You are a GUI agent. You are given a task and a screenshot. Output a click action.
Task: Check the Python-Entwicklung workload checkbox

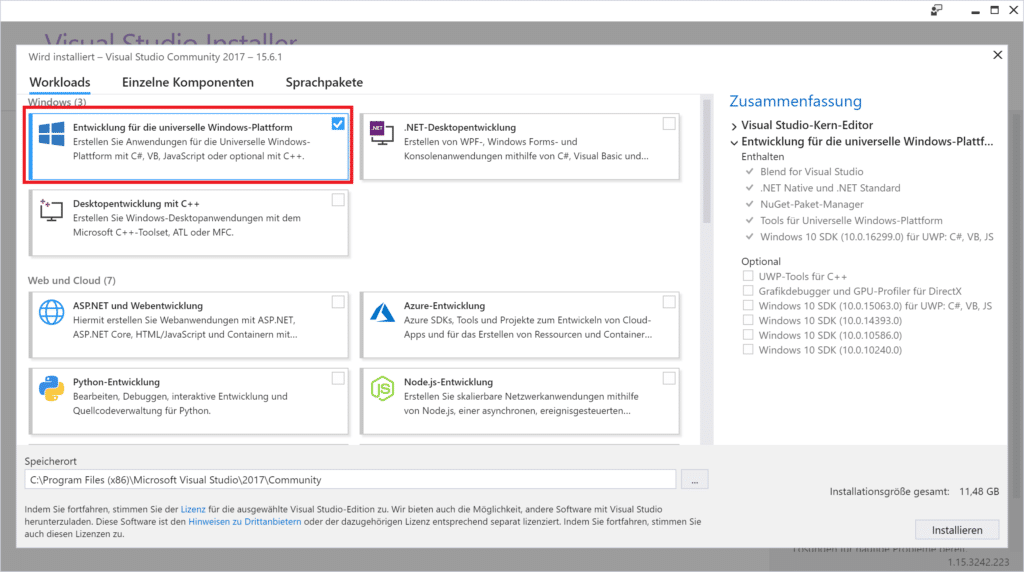point(338,378)
